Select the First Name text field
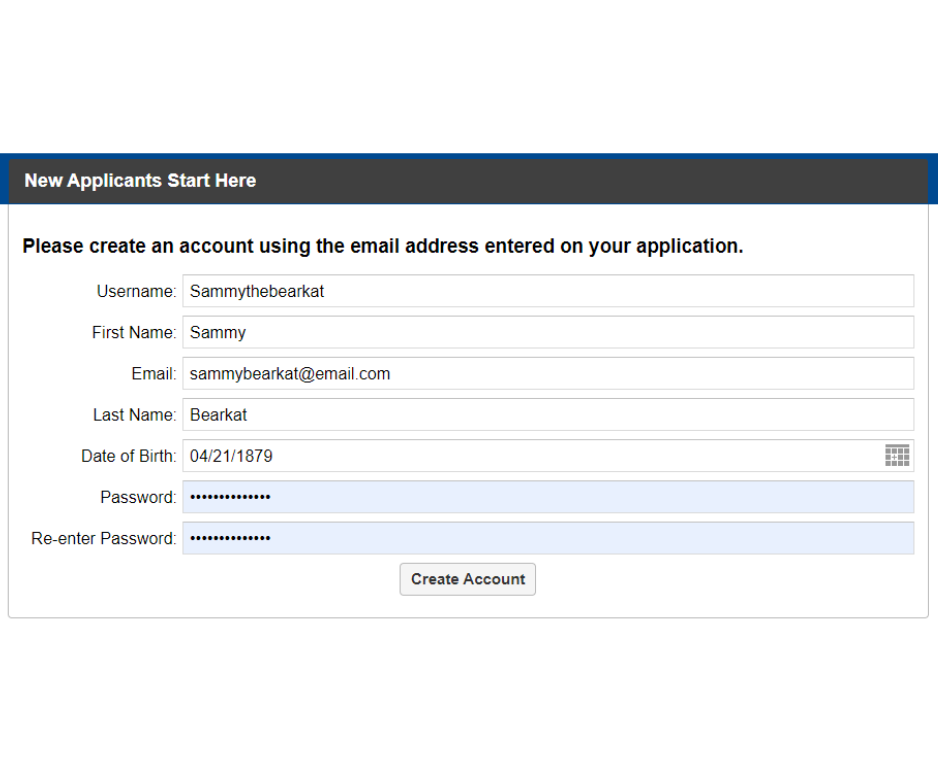 click(548, 332)
